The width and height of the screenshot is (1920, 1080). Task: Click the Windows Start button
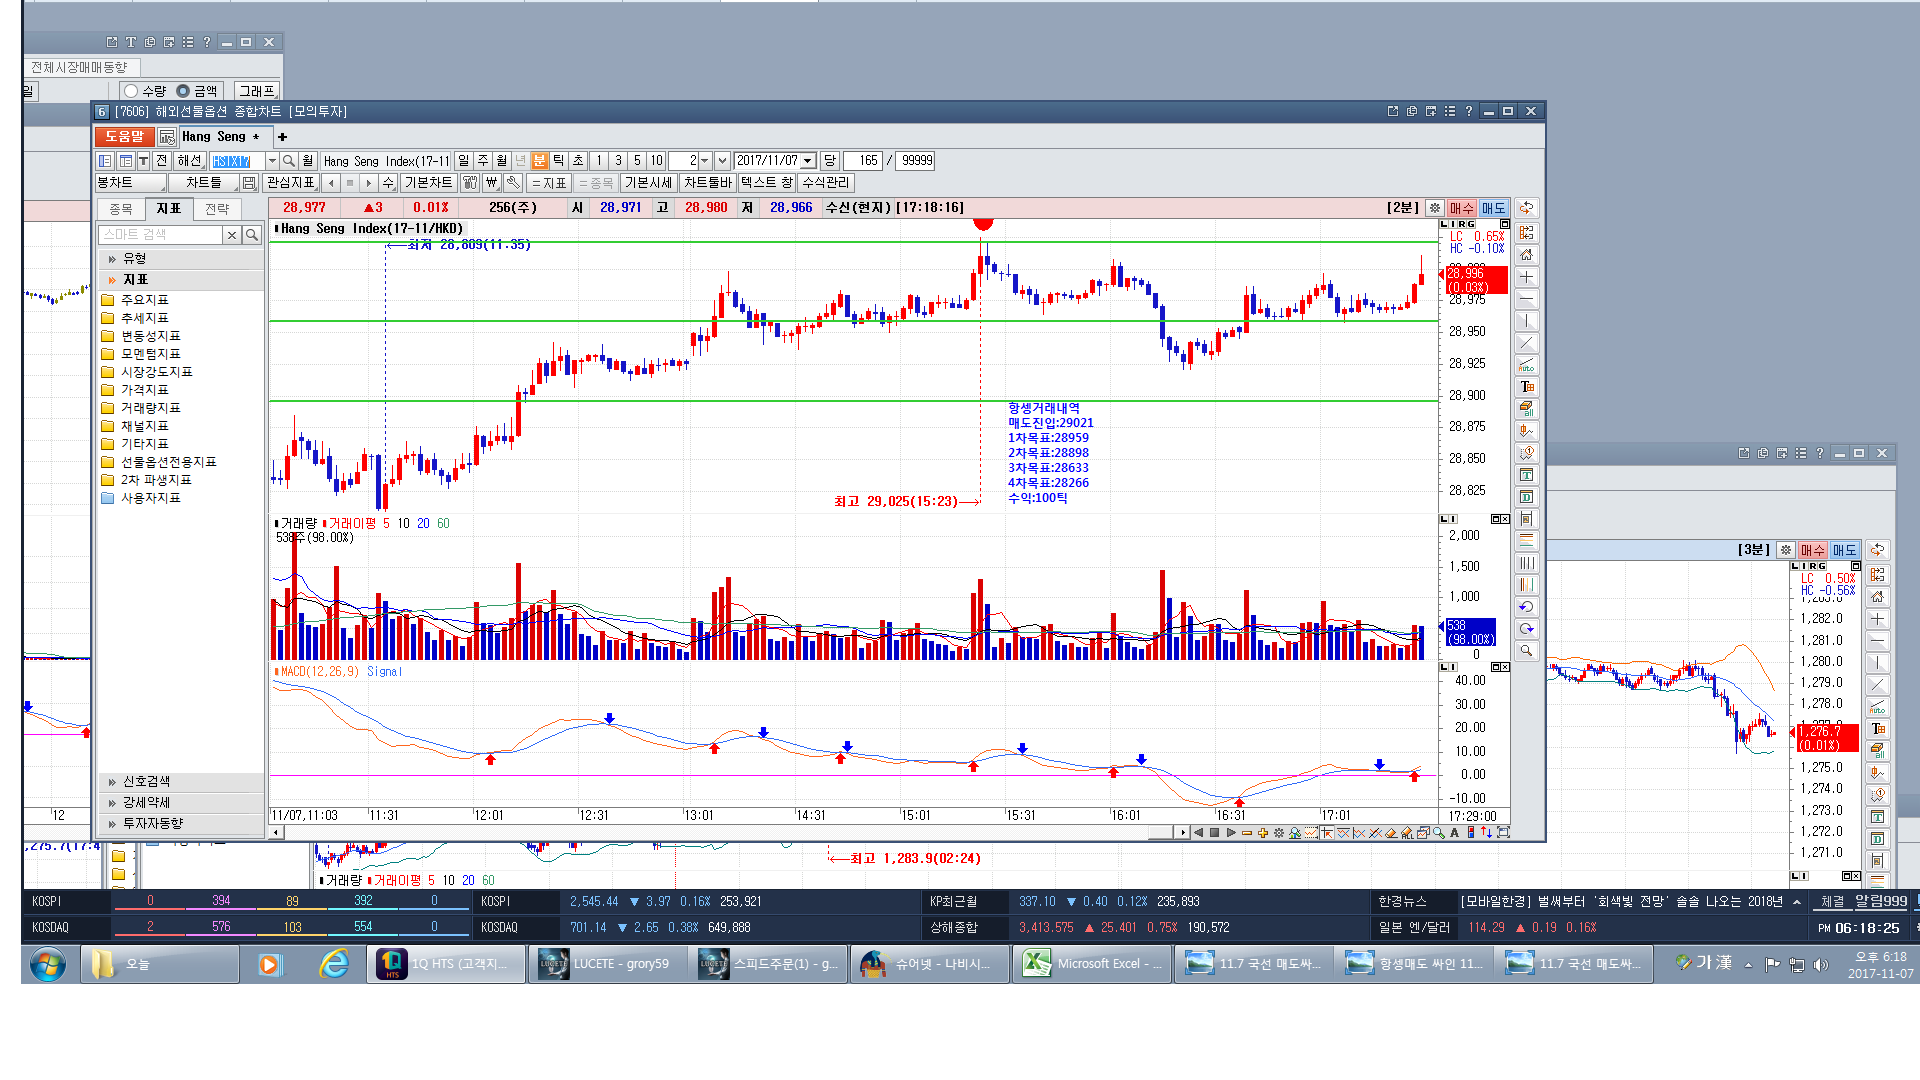pyautogui.click(x=47, y=964)
